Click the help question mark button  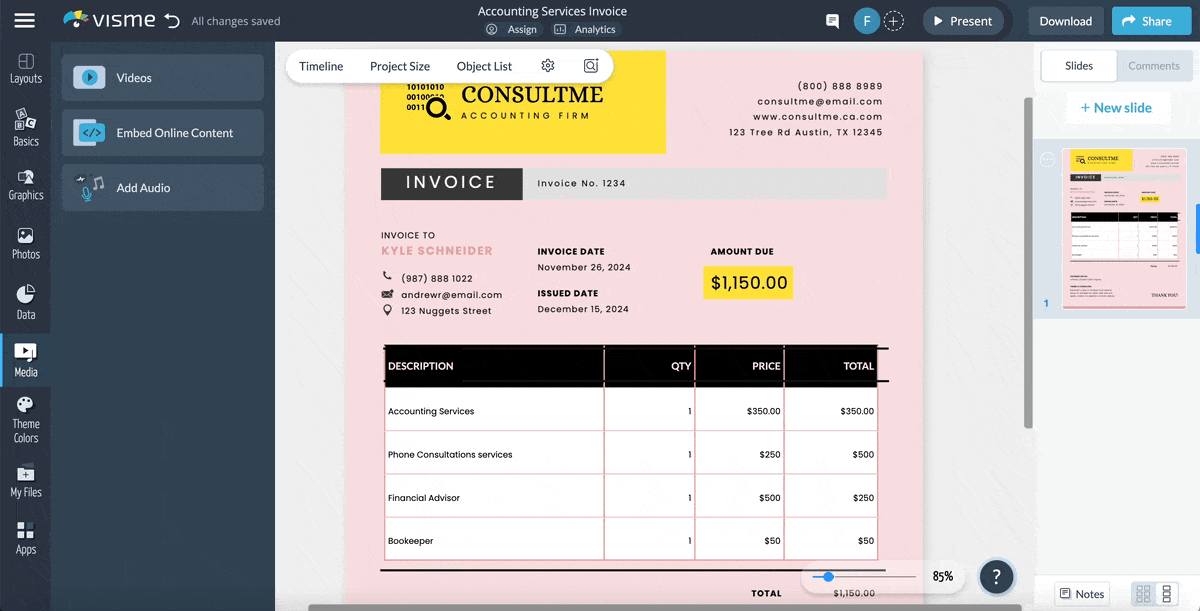click(x=996, y=576)
